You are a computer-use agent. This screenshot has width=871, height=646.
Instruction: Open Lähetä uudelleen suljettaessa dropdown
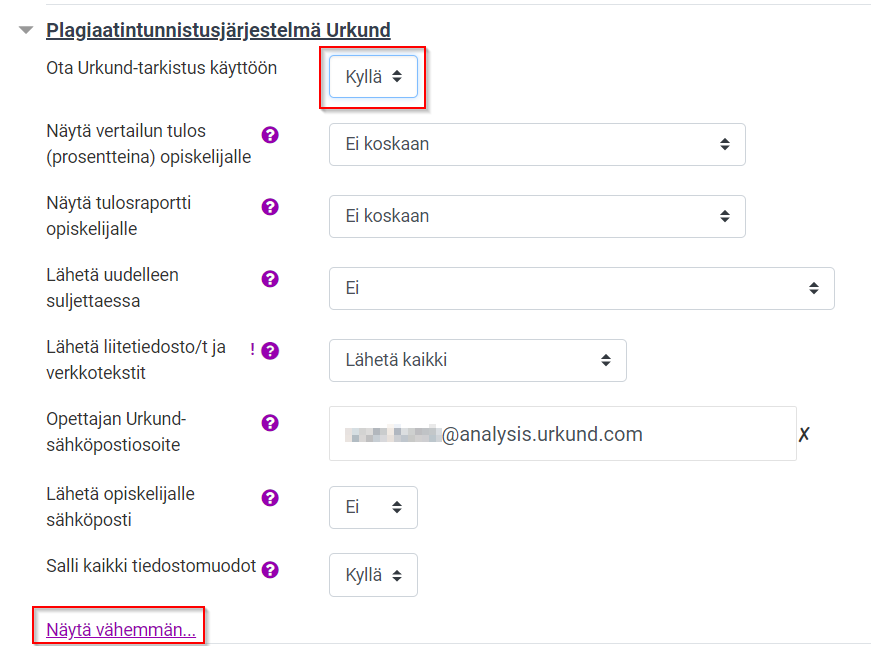pyautogui.click(x=582, y=288)
